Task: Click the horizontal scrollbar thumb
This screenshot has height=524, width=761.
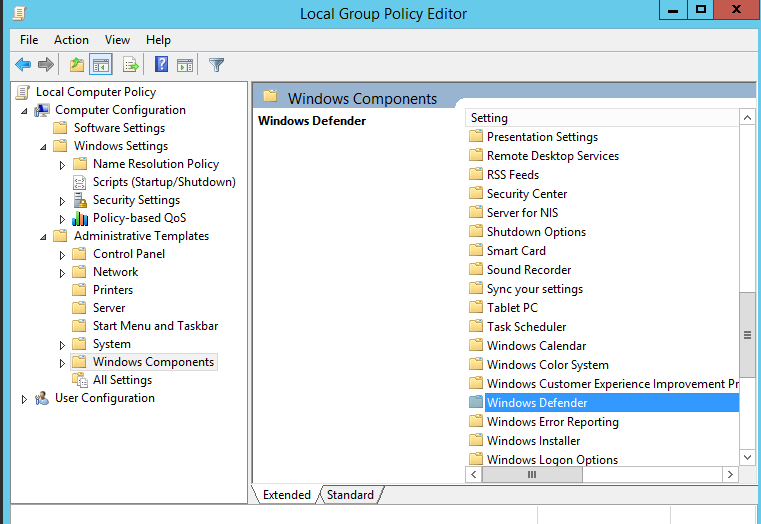Action: tap(532, 475)
